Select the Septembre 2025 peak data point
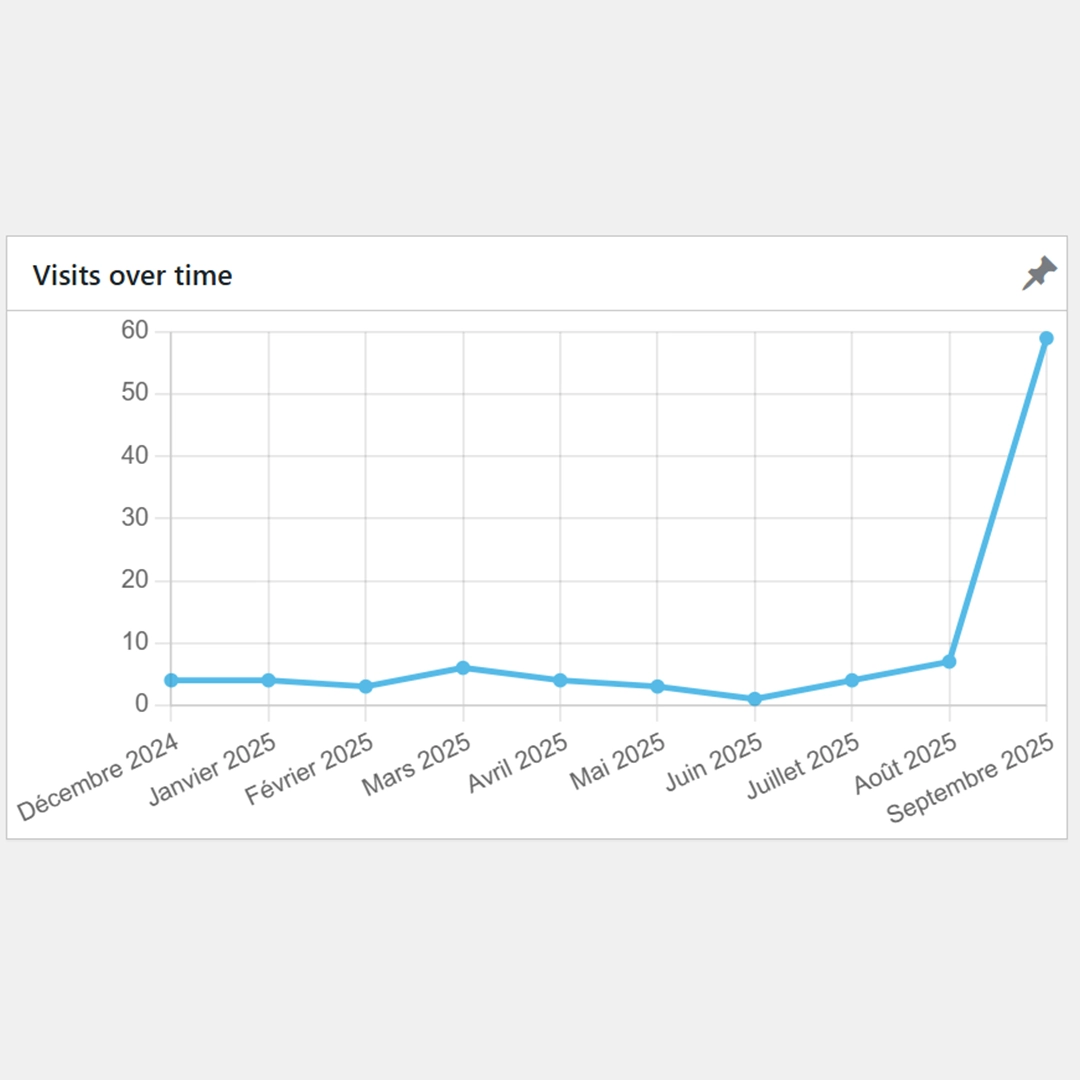This screenshot has height=1080, width=1080. tap(1046, 338)
